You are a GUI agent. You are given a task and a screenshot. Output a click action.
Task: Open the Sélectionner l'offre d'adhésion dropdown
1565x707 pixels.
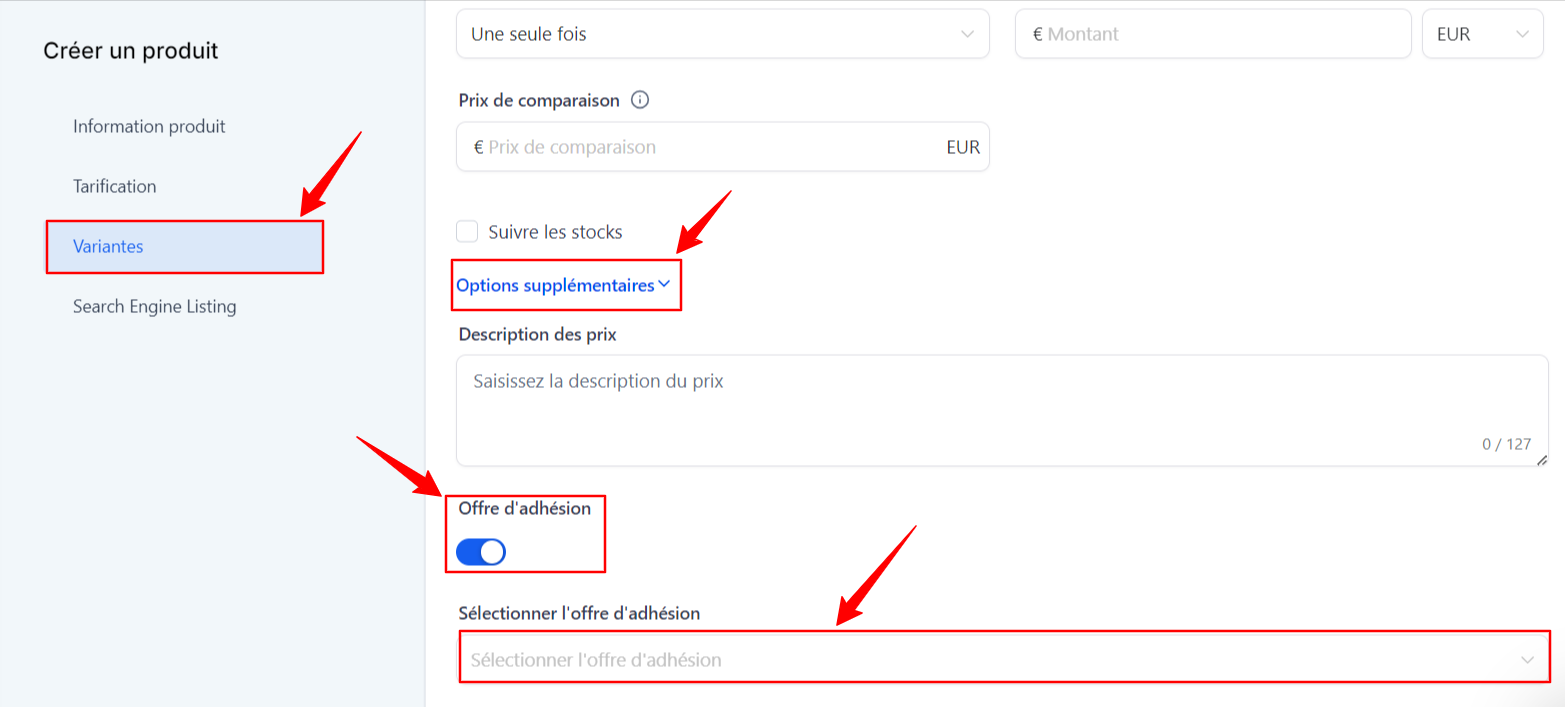click(x=1004, y=660)
